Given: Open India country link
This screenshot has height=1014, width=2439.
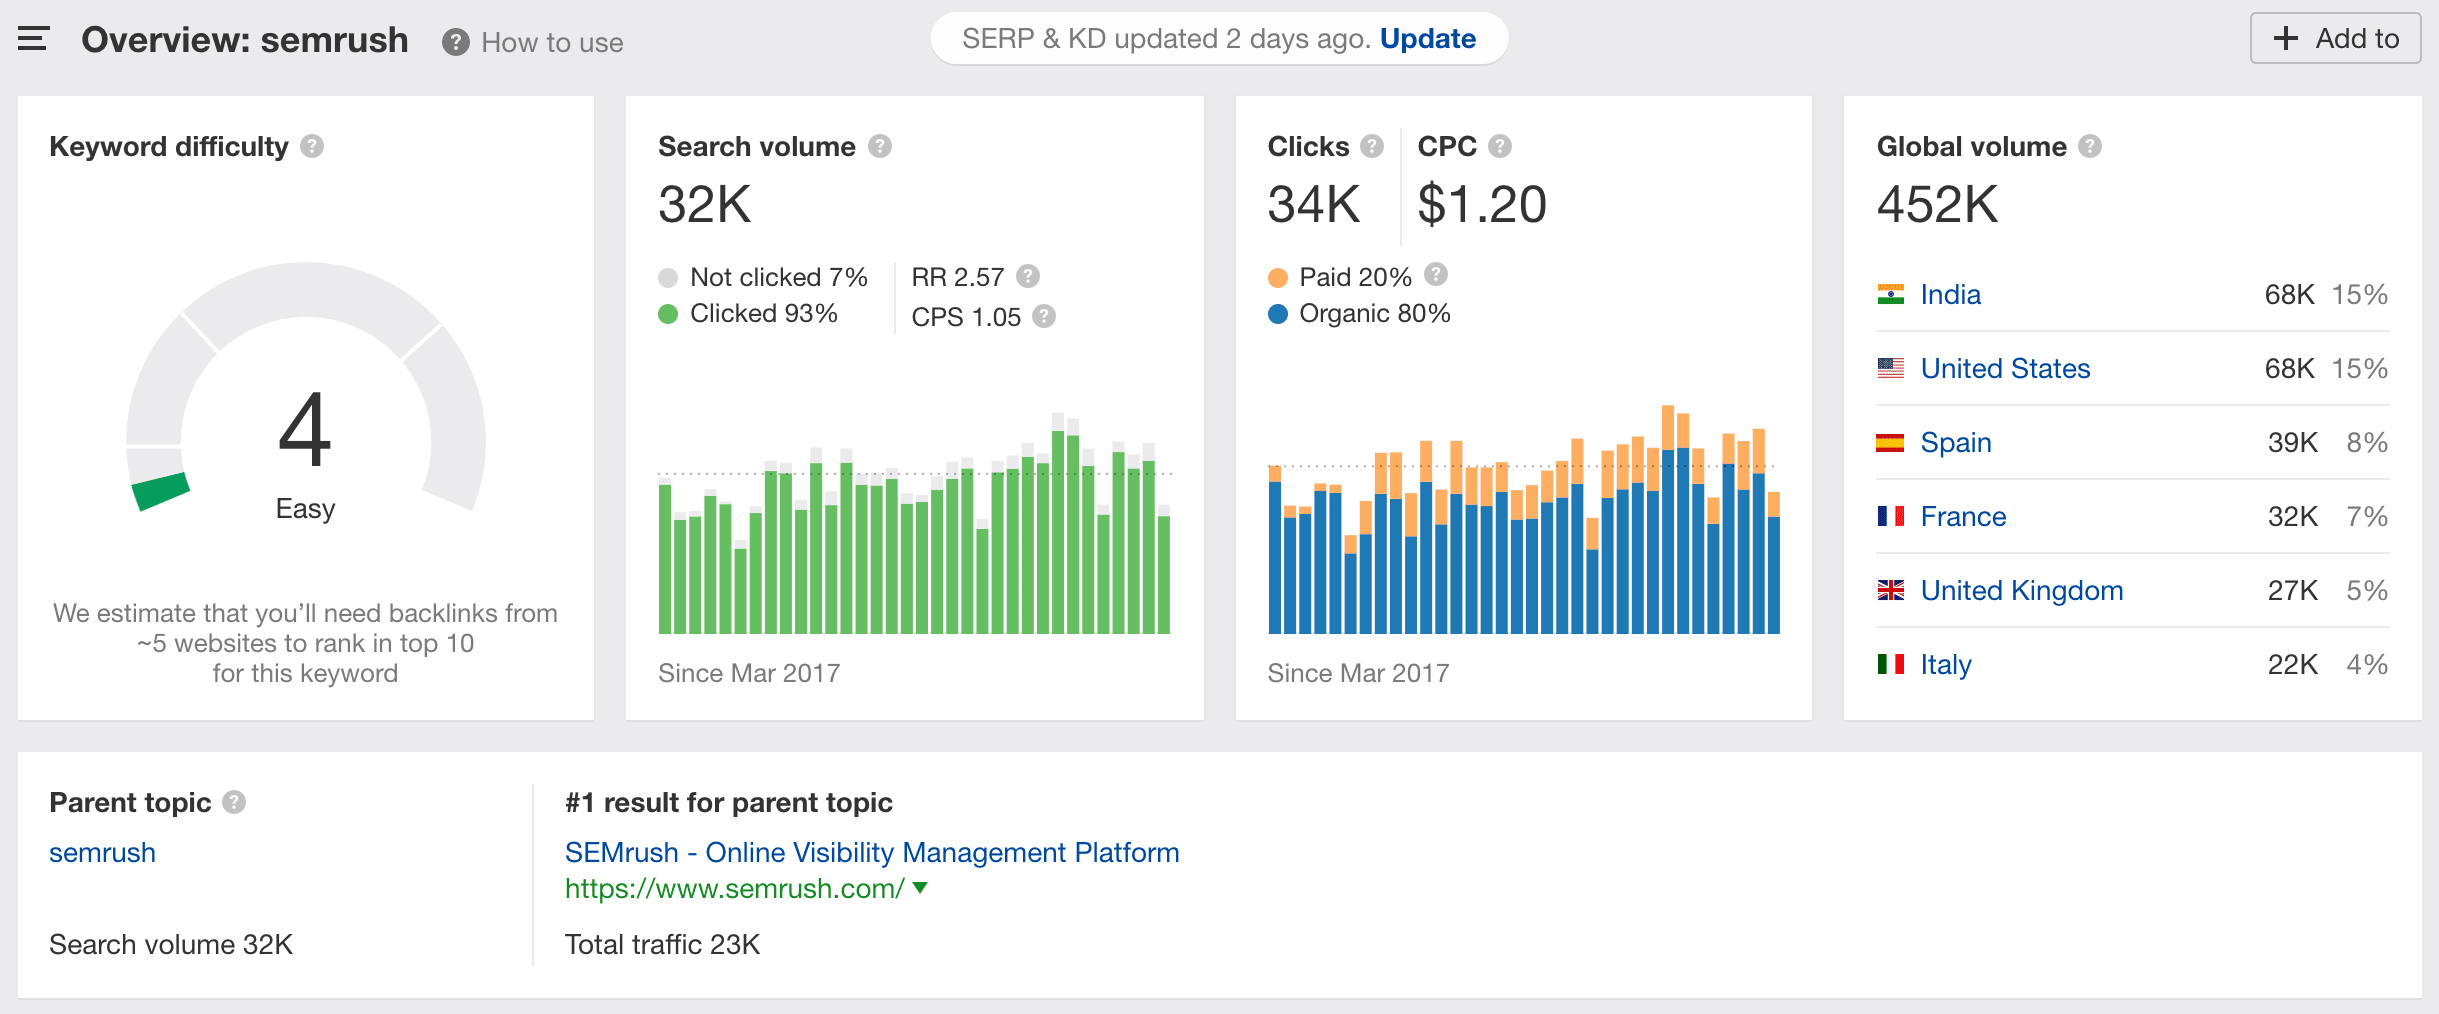Looking at the screenshot, I should click(x=1950, y=294).
